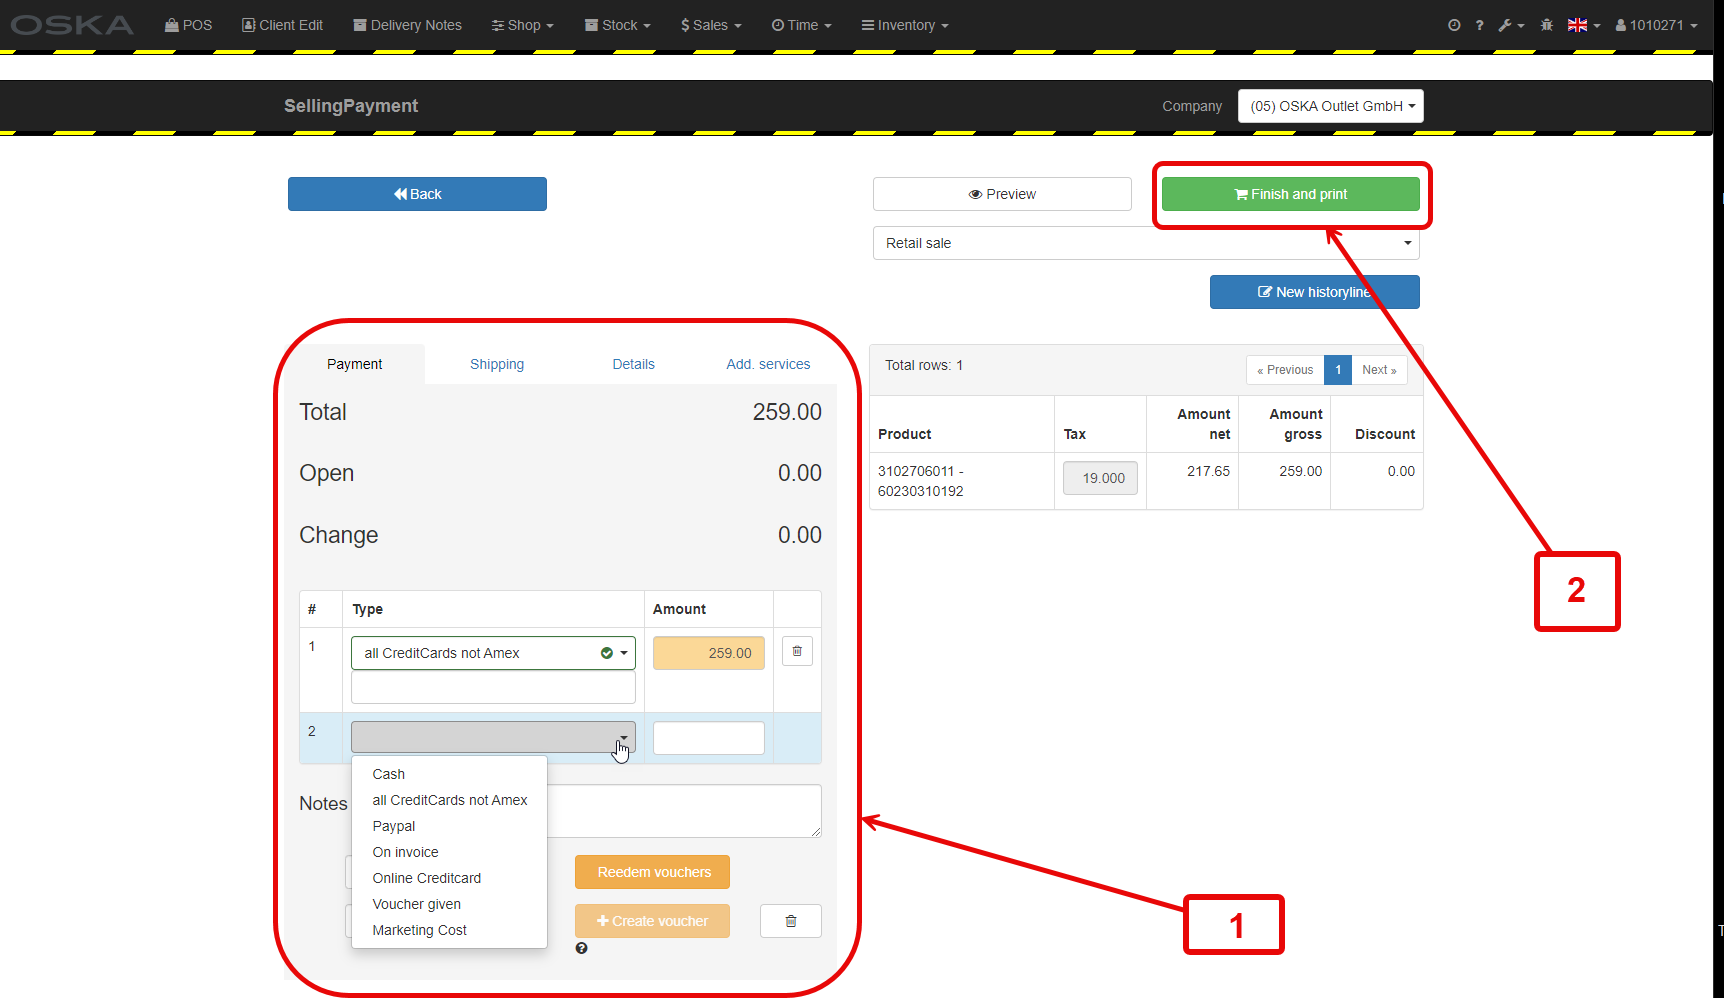Expand the Time menu
The height and width of the screenshot is (998, 1724).
pos(802,25)
